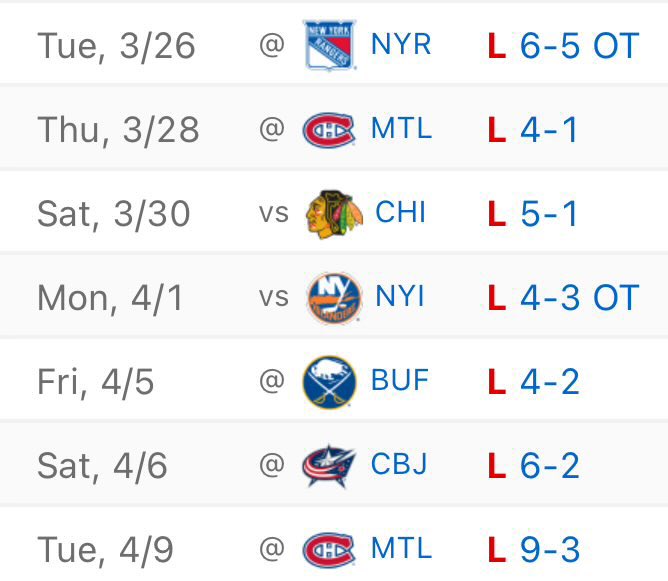The width and height of the screenshot is (668, 581).
Task: Select the Sat, 4/6 game row date
Action: (x=102, y=466)
